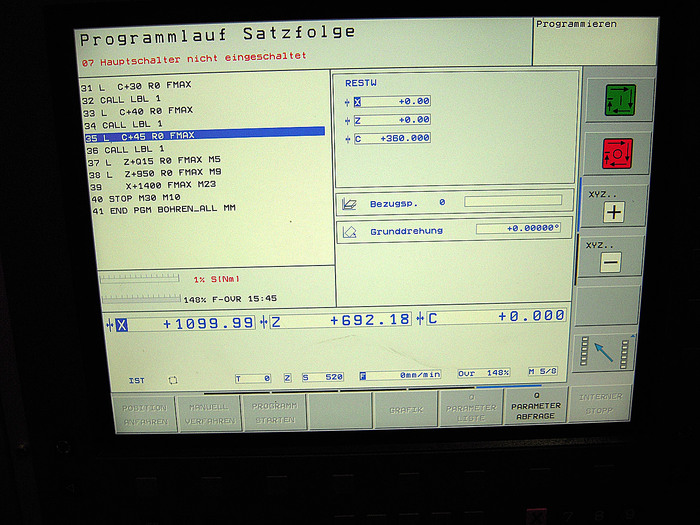Click the Grunddrehung value +0.00000°
The image size is (700, 525).
(518, 229)
